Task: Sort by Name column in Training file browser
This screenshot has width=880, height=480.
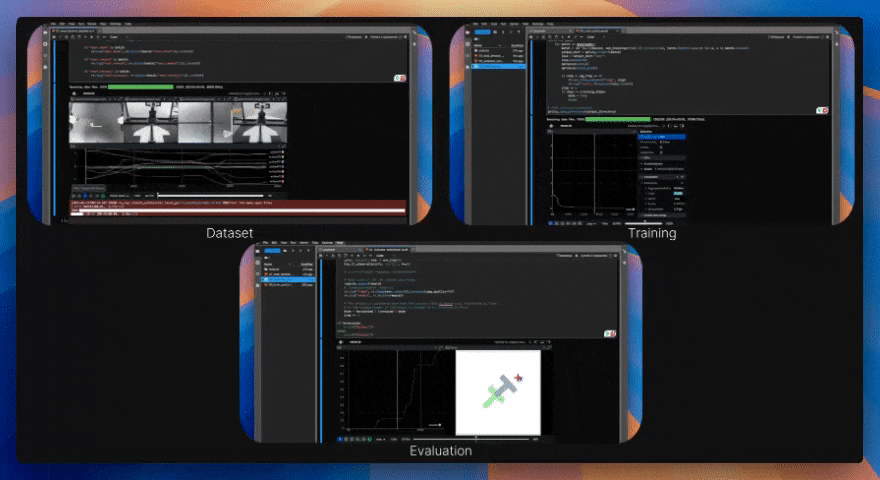Action: (486, 45)
